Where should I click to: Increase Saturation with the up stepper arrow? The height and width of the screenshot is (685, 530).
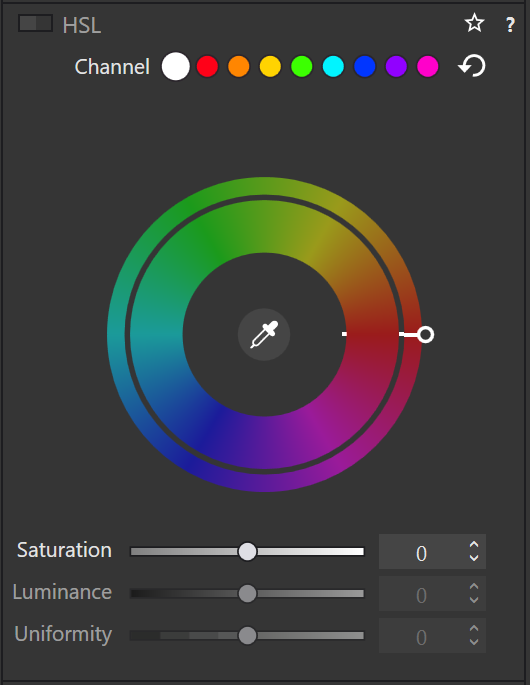point(474,545)
